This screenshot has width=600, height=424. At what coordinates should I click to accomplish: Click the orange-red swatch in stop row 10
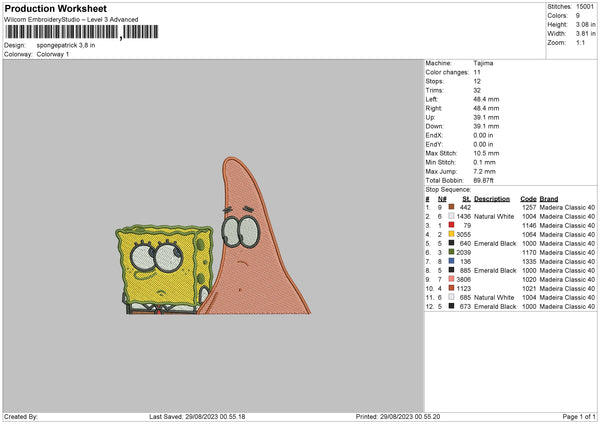point(452,288)
